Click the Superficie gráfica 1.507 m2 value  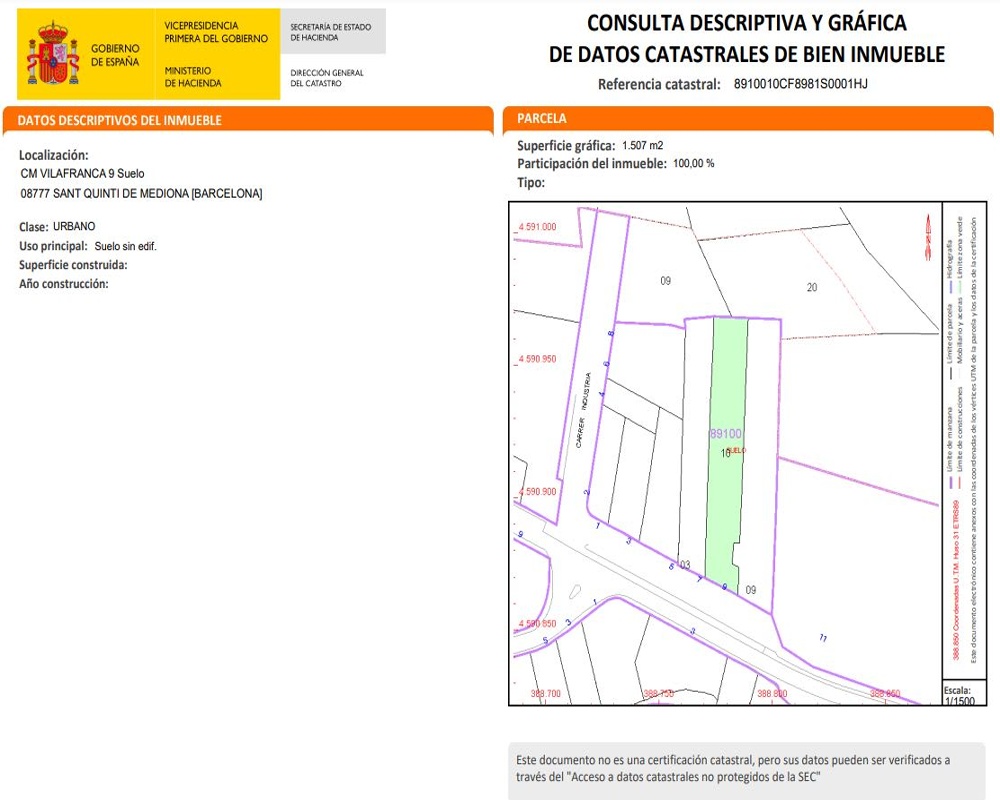click(x=642, y=146)
